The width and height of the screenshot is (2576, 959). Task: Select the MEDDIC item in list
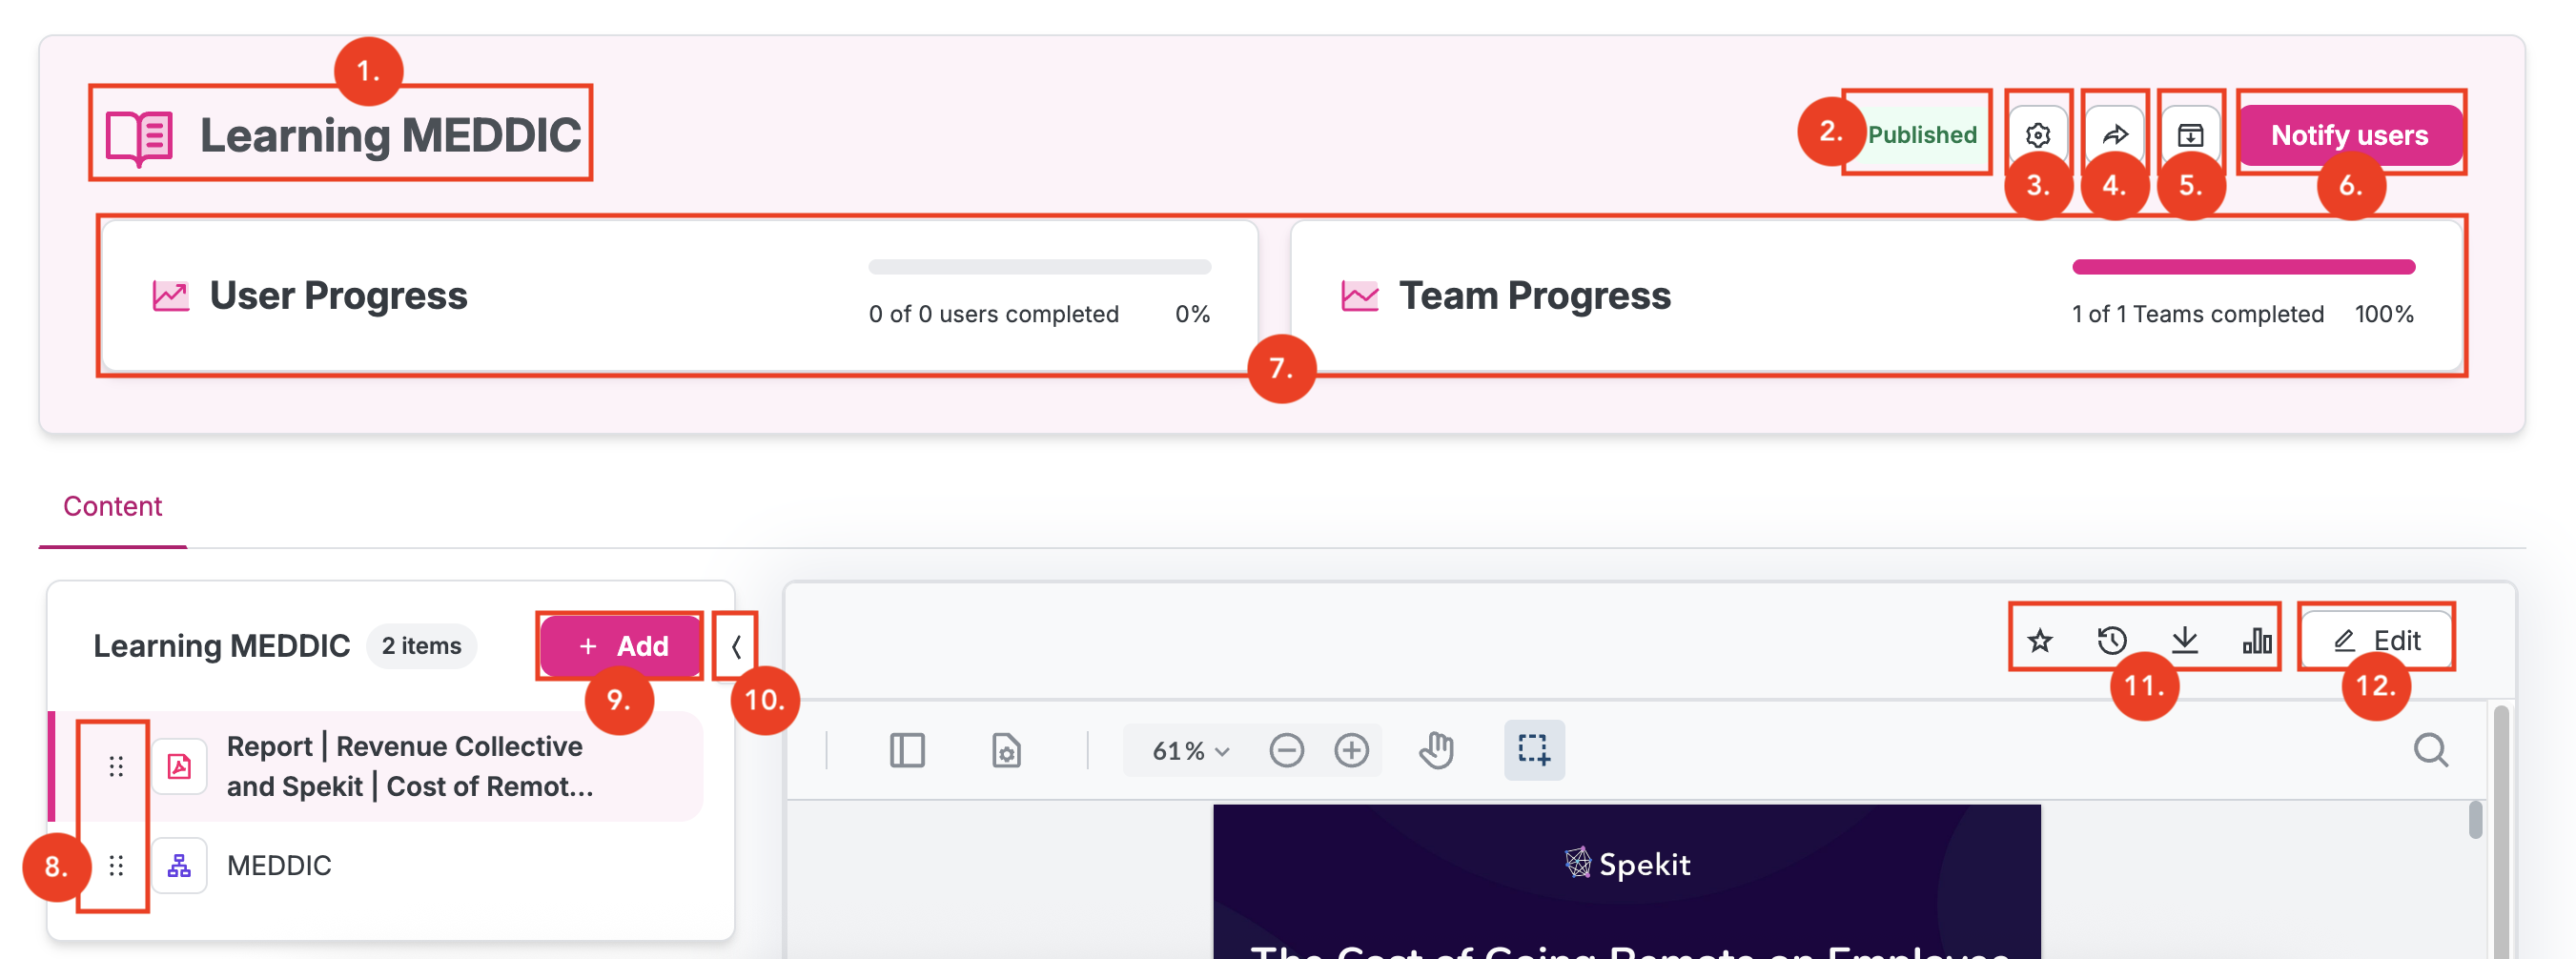(279, 865)
